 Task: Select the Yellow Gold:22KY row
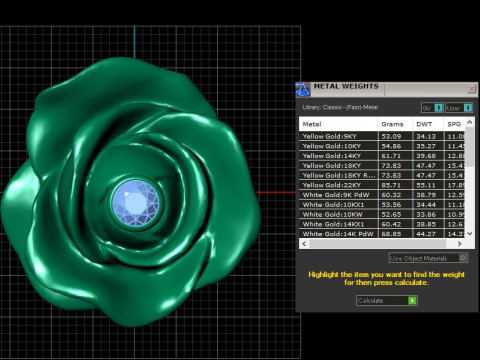(x=382, y=185)
